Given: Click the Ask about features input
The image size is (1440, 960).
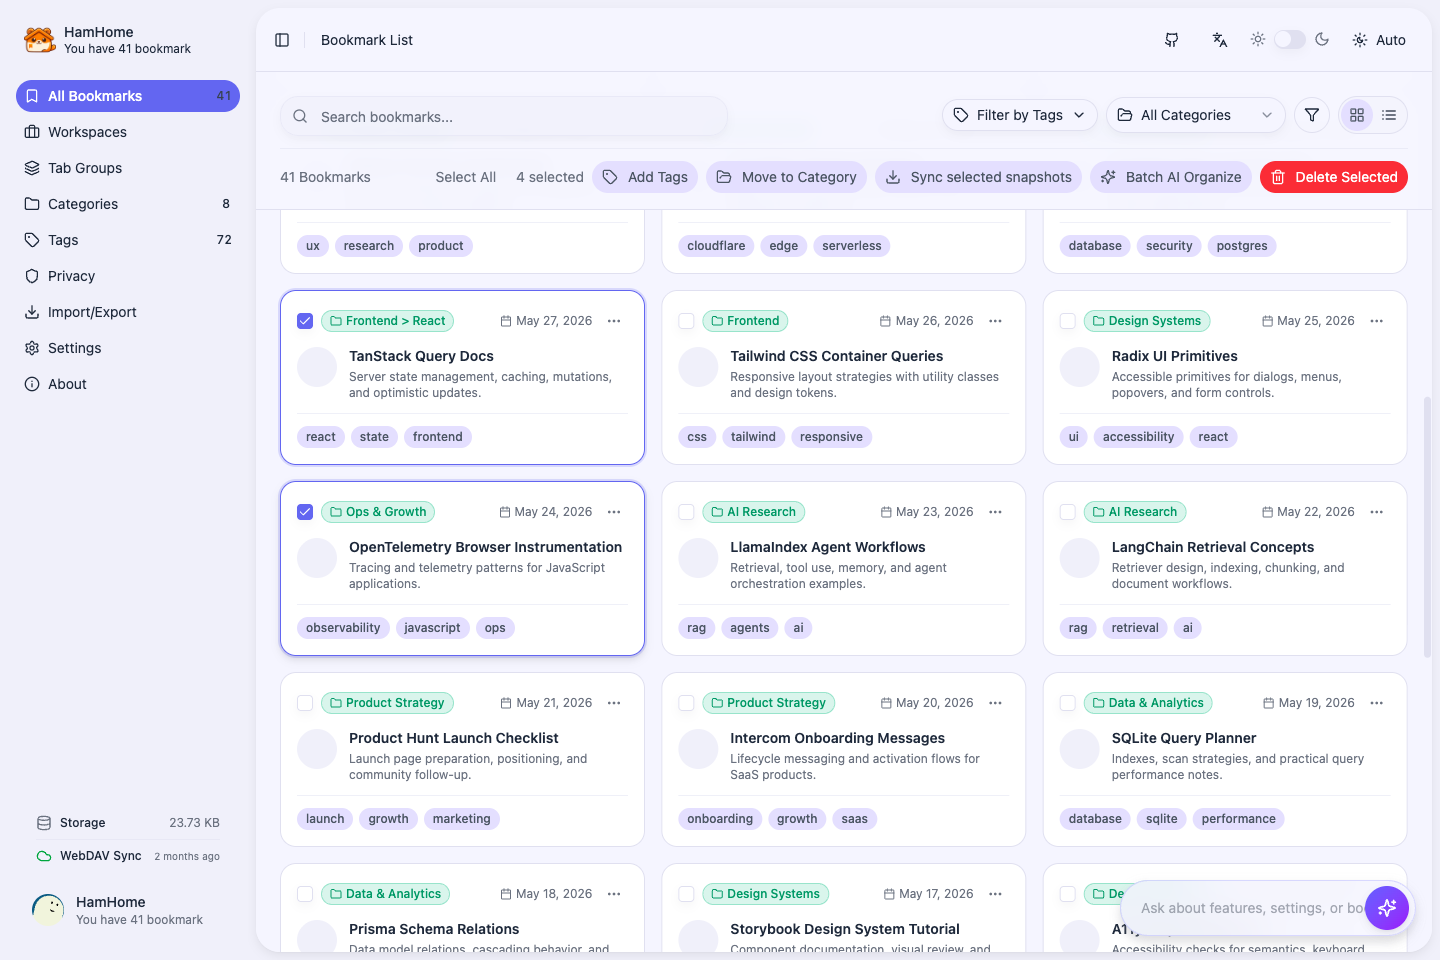Looking at the screenshot, I should pos(1250,908).
